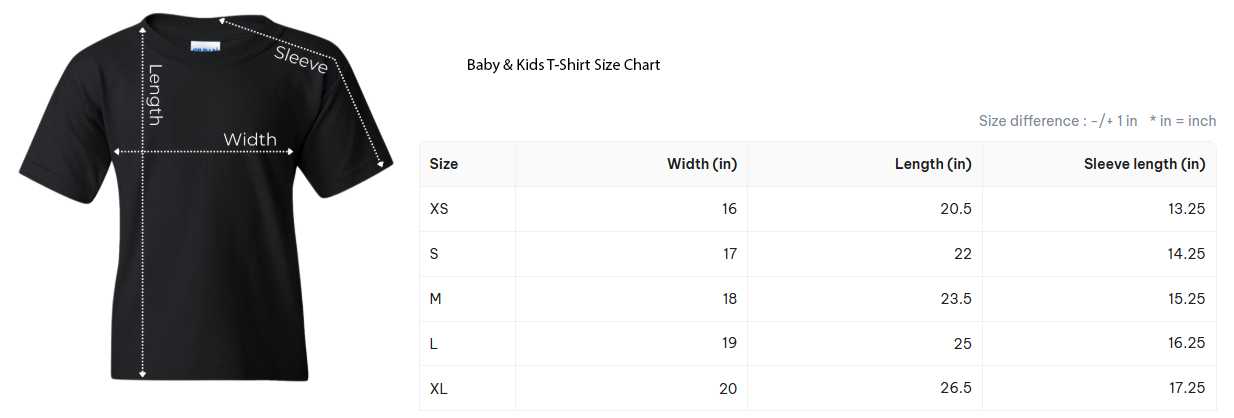Click the 25 length value for L
This screenshot has height=418, width=1234.
point(962,344)
